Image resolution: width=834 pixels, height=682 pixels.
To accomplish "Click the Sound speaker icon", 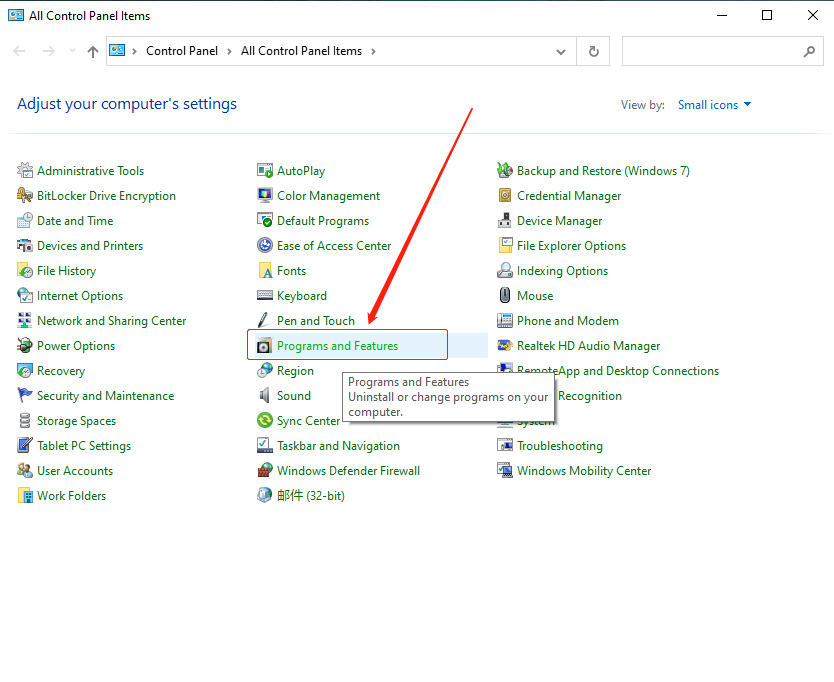I will pyautogui.click(x=264, y=395).
